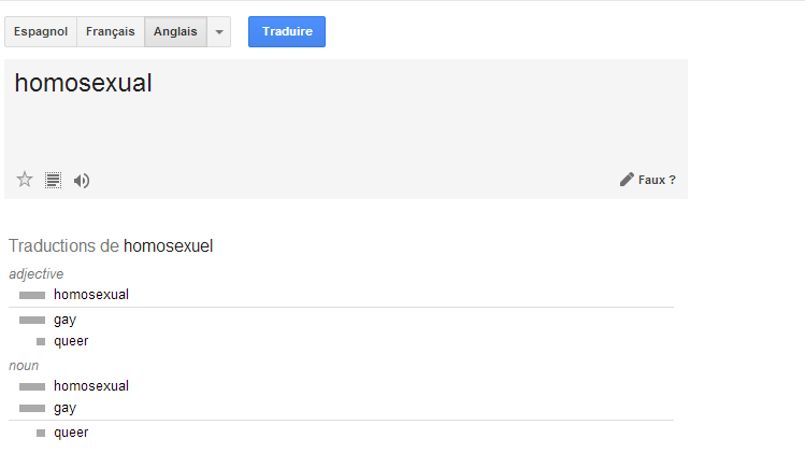
Task: Select Français as target language
Action: 110,32
